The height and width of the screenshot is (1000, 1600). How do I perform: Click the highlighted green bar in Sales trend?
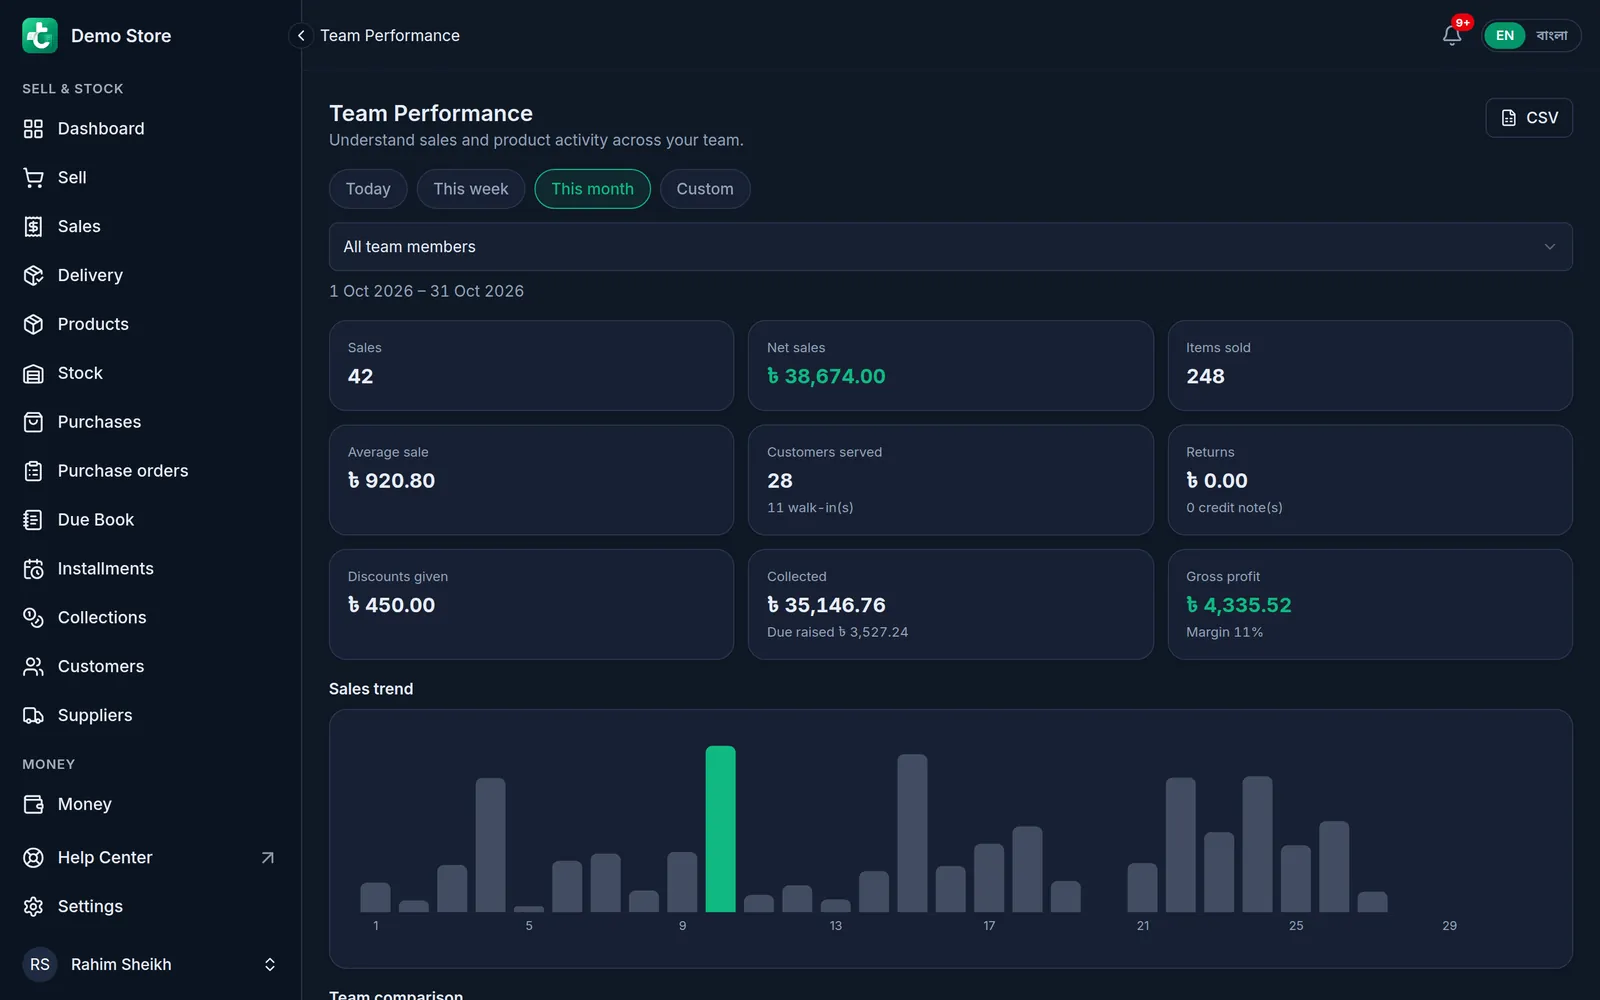tap(720, 829)
